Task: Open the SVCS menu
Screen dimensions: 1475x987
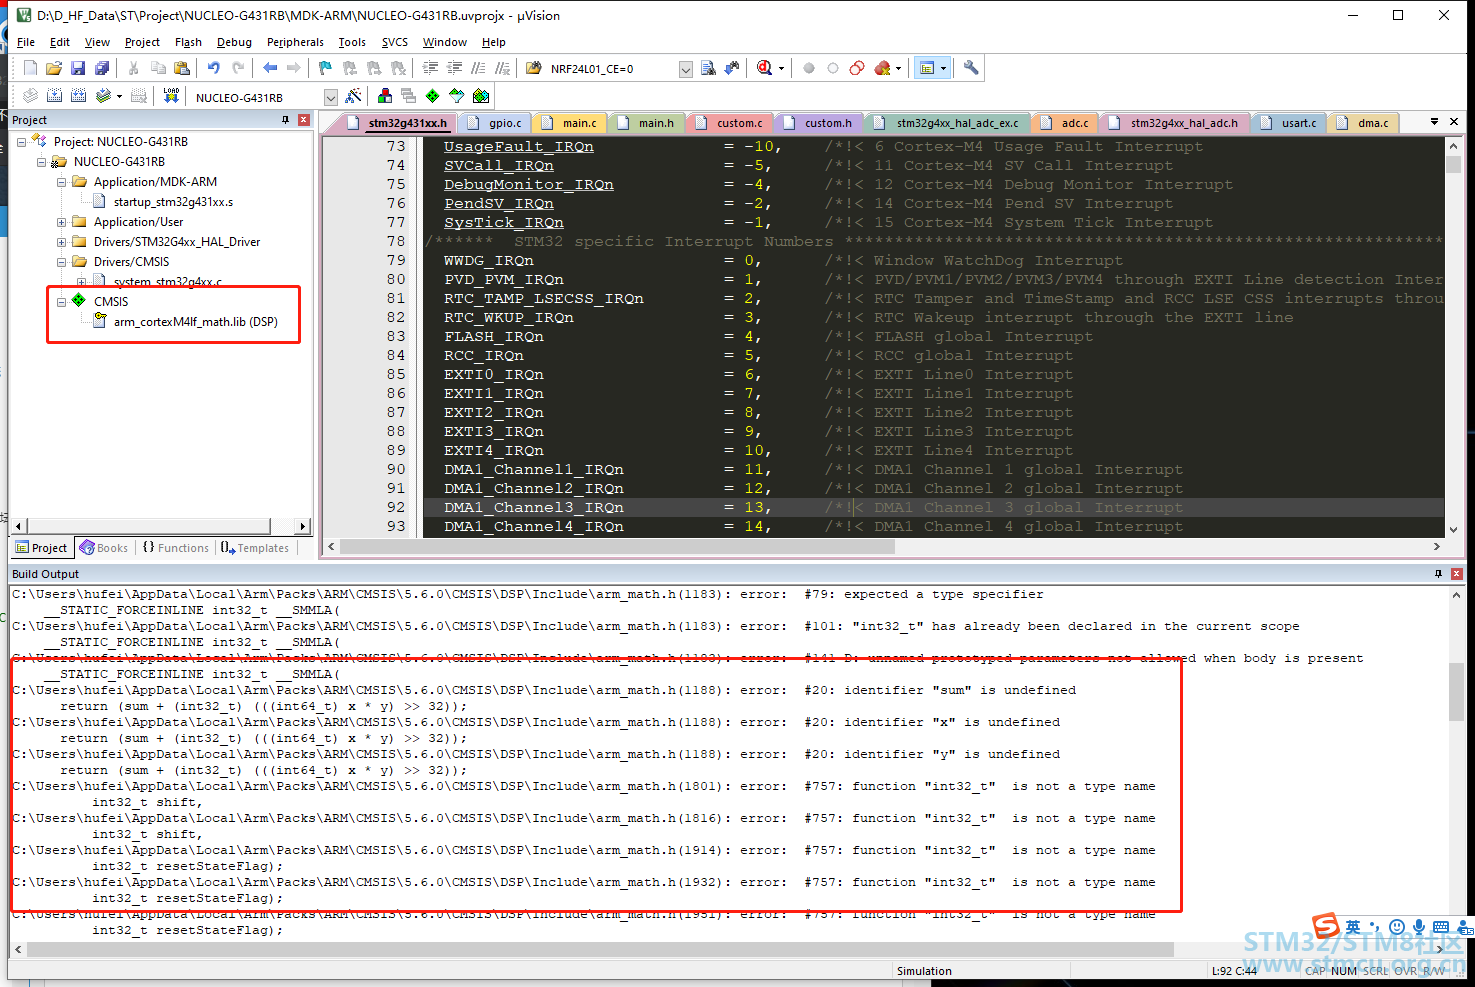Action: [395, 42]
